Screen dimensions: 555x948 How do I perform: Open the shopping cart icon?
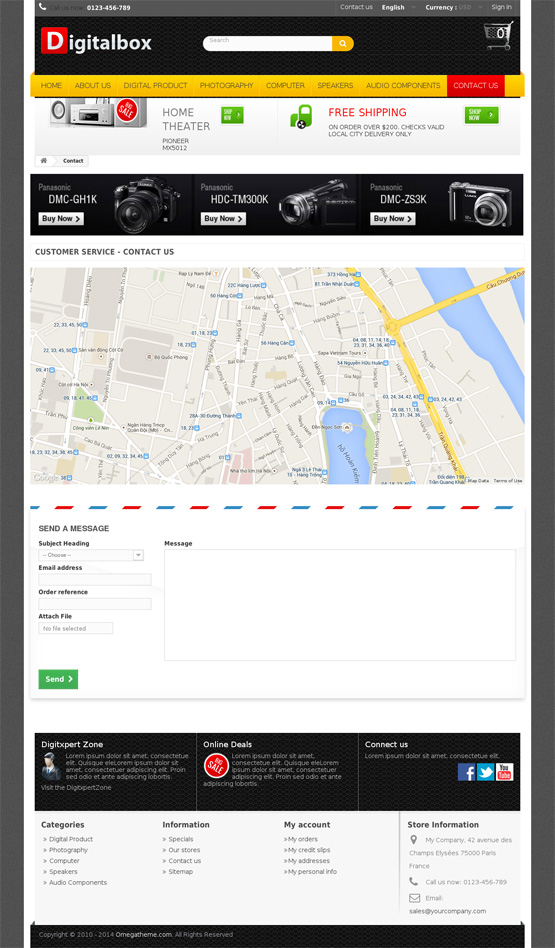point(499,36)
